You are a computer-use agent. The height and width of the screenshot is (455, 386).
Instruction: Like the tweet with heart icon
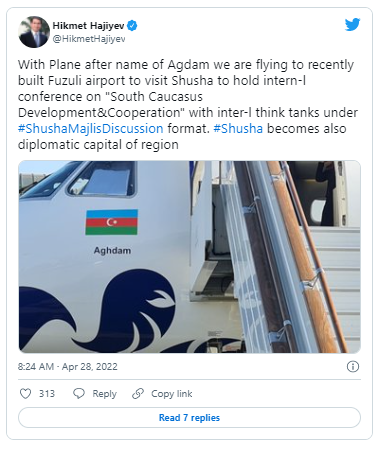[x=26, y=394]
